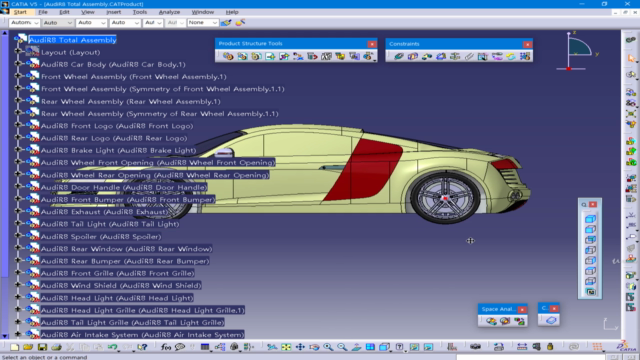The width and height of the screenshot is (640, 360).
Task: Open the Edit menu
Action: [x=64, y=12]
